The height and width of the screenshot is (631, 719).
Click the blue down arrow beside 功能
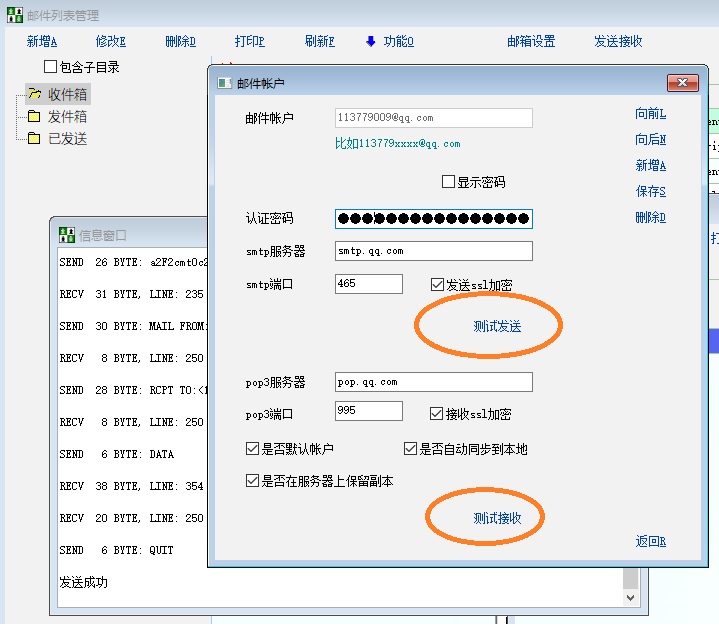(x=371, y=42)
